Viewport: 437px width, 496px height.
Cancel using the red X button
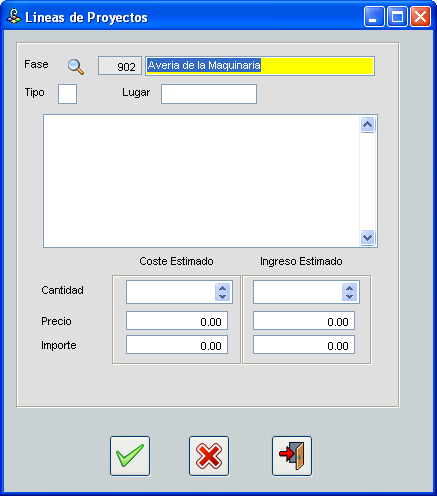[209, 456]
